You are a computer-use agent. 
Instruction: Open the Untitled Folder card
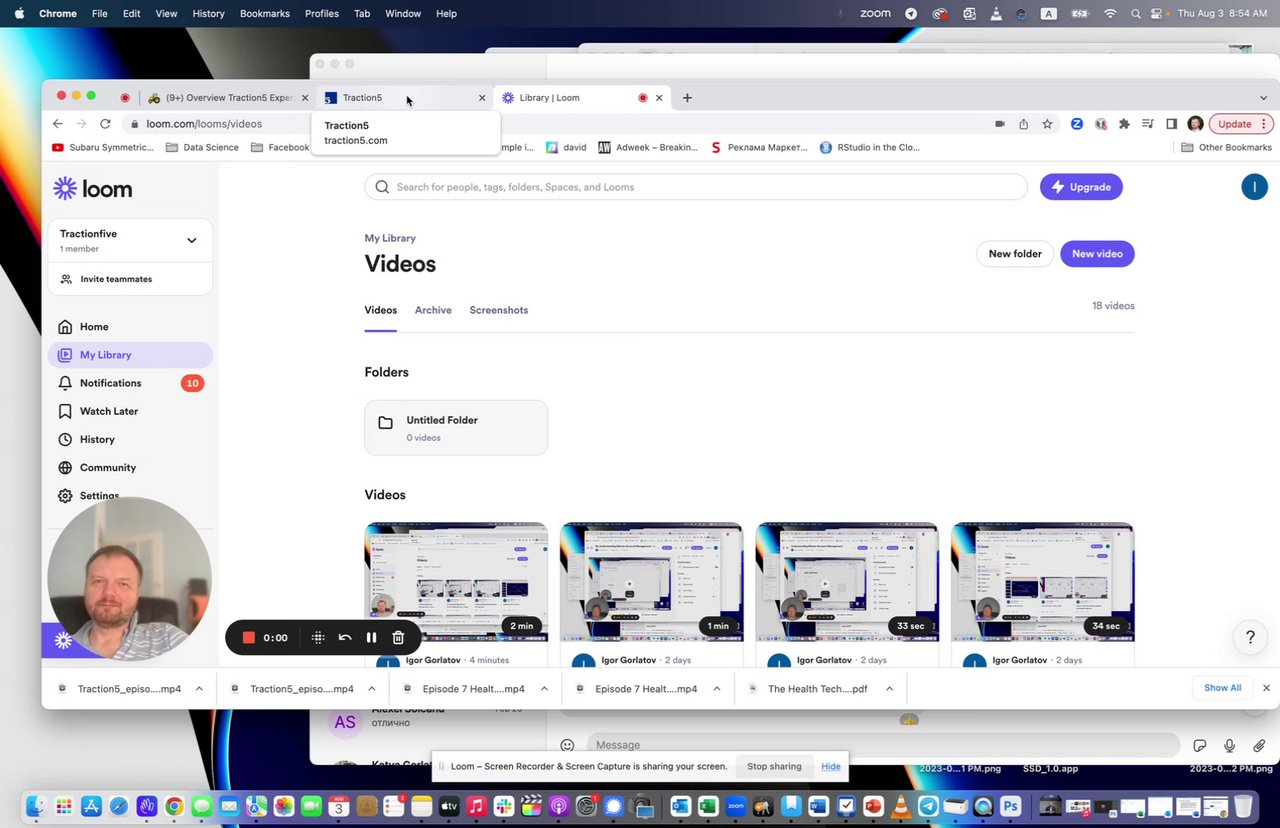(456, 428)
